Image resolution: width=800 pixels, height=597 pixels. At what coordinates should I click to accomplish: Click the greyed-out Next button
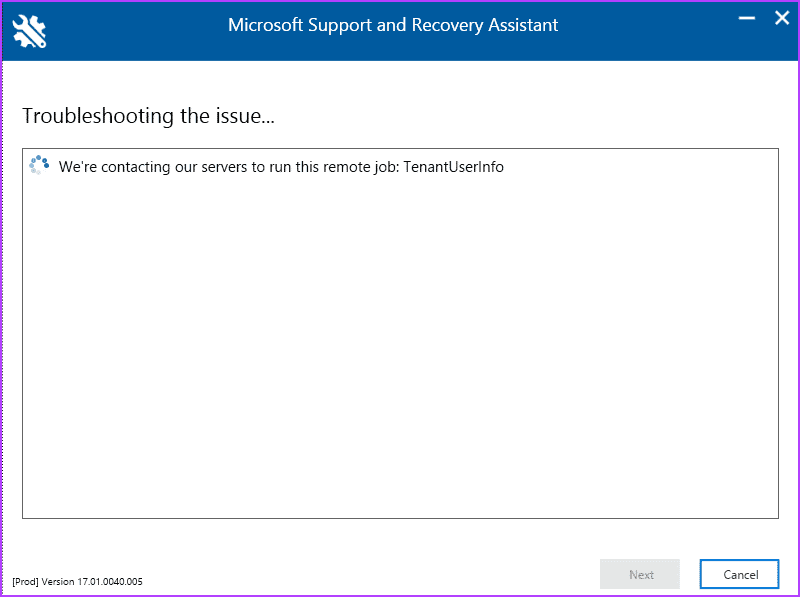click(x=640, y=575)
